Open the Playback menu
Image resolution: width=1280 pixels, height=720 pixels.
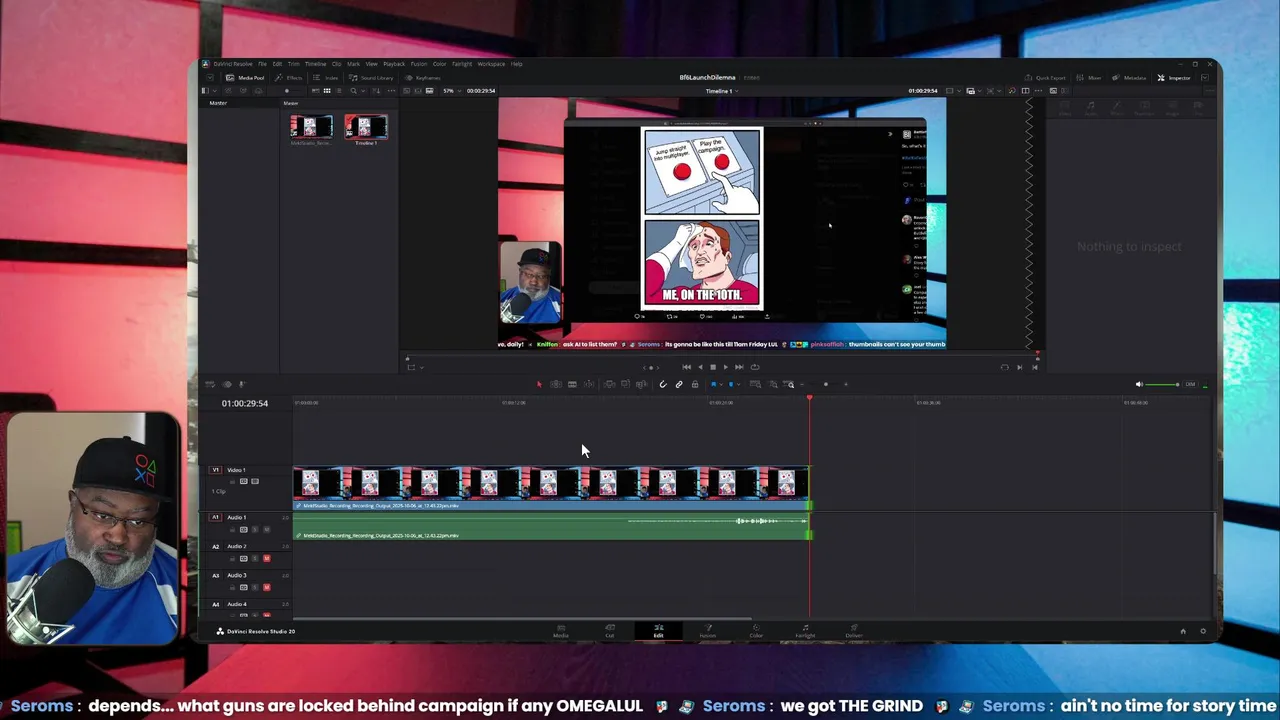coord(394,64)
